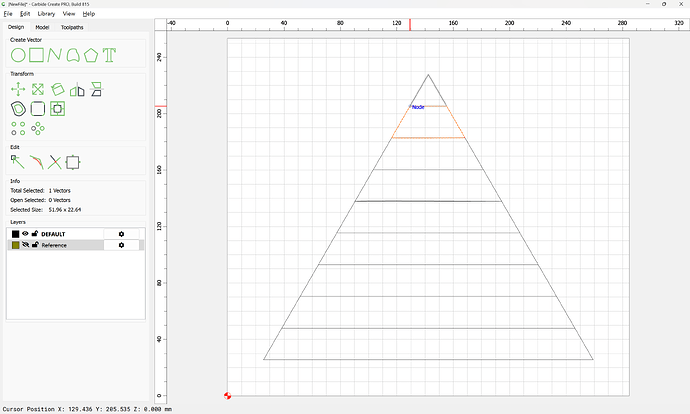Activate the Align vectors tool
This screenshot has height=414, width=690.
click(96, 89)
